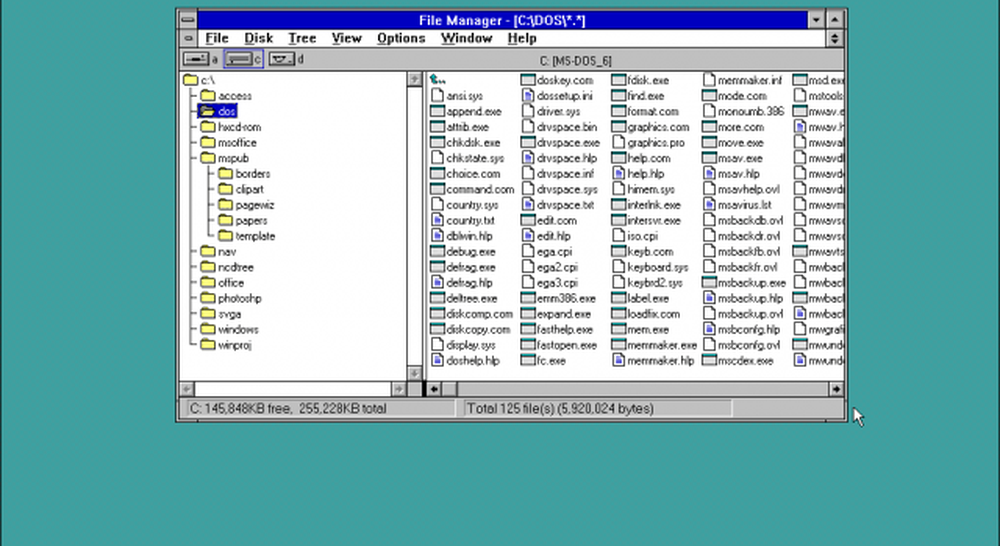Select the country.txt document icon
This screenshot has width=1000, height=546.
(x=437, y=220)
